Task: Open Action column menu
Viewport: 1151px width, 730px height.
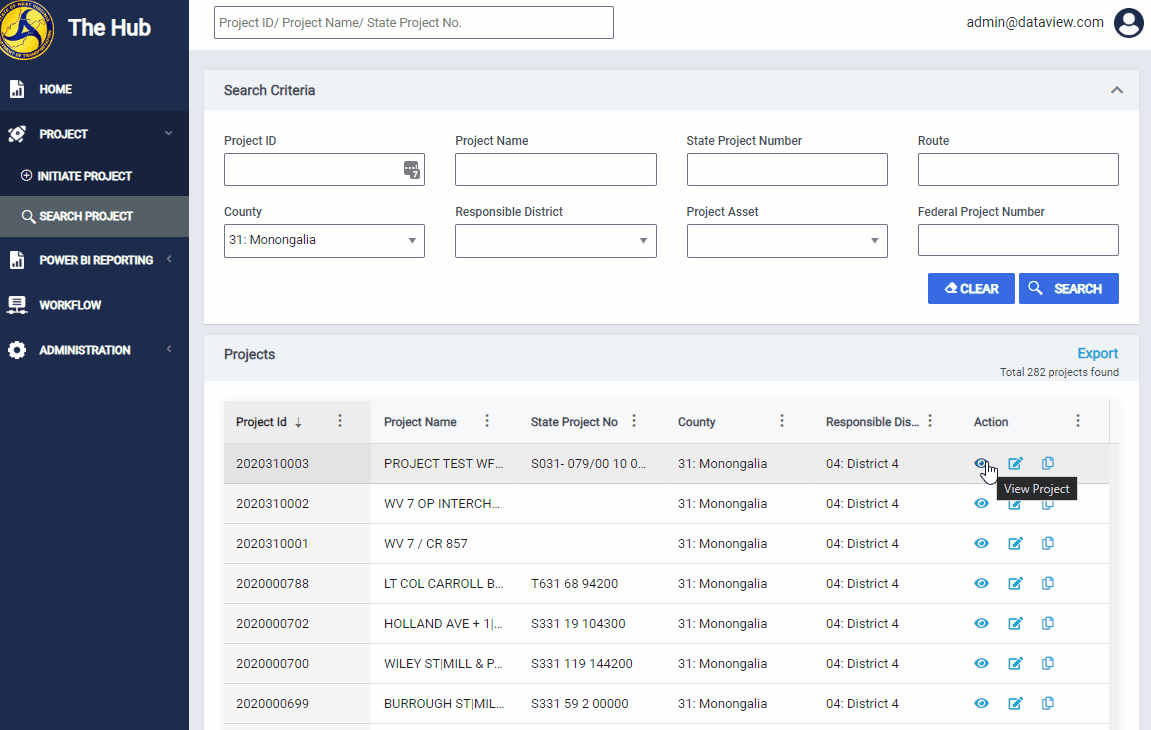Action: pyautogui.click(x=1078, y=421)
